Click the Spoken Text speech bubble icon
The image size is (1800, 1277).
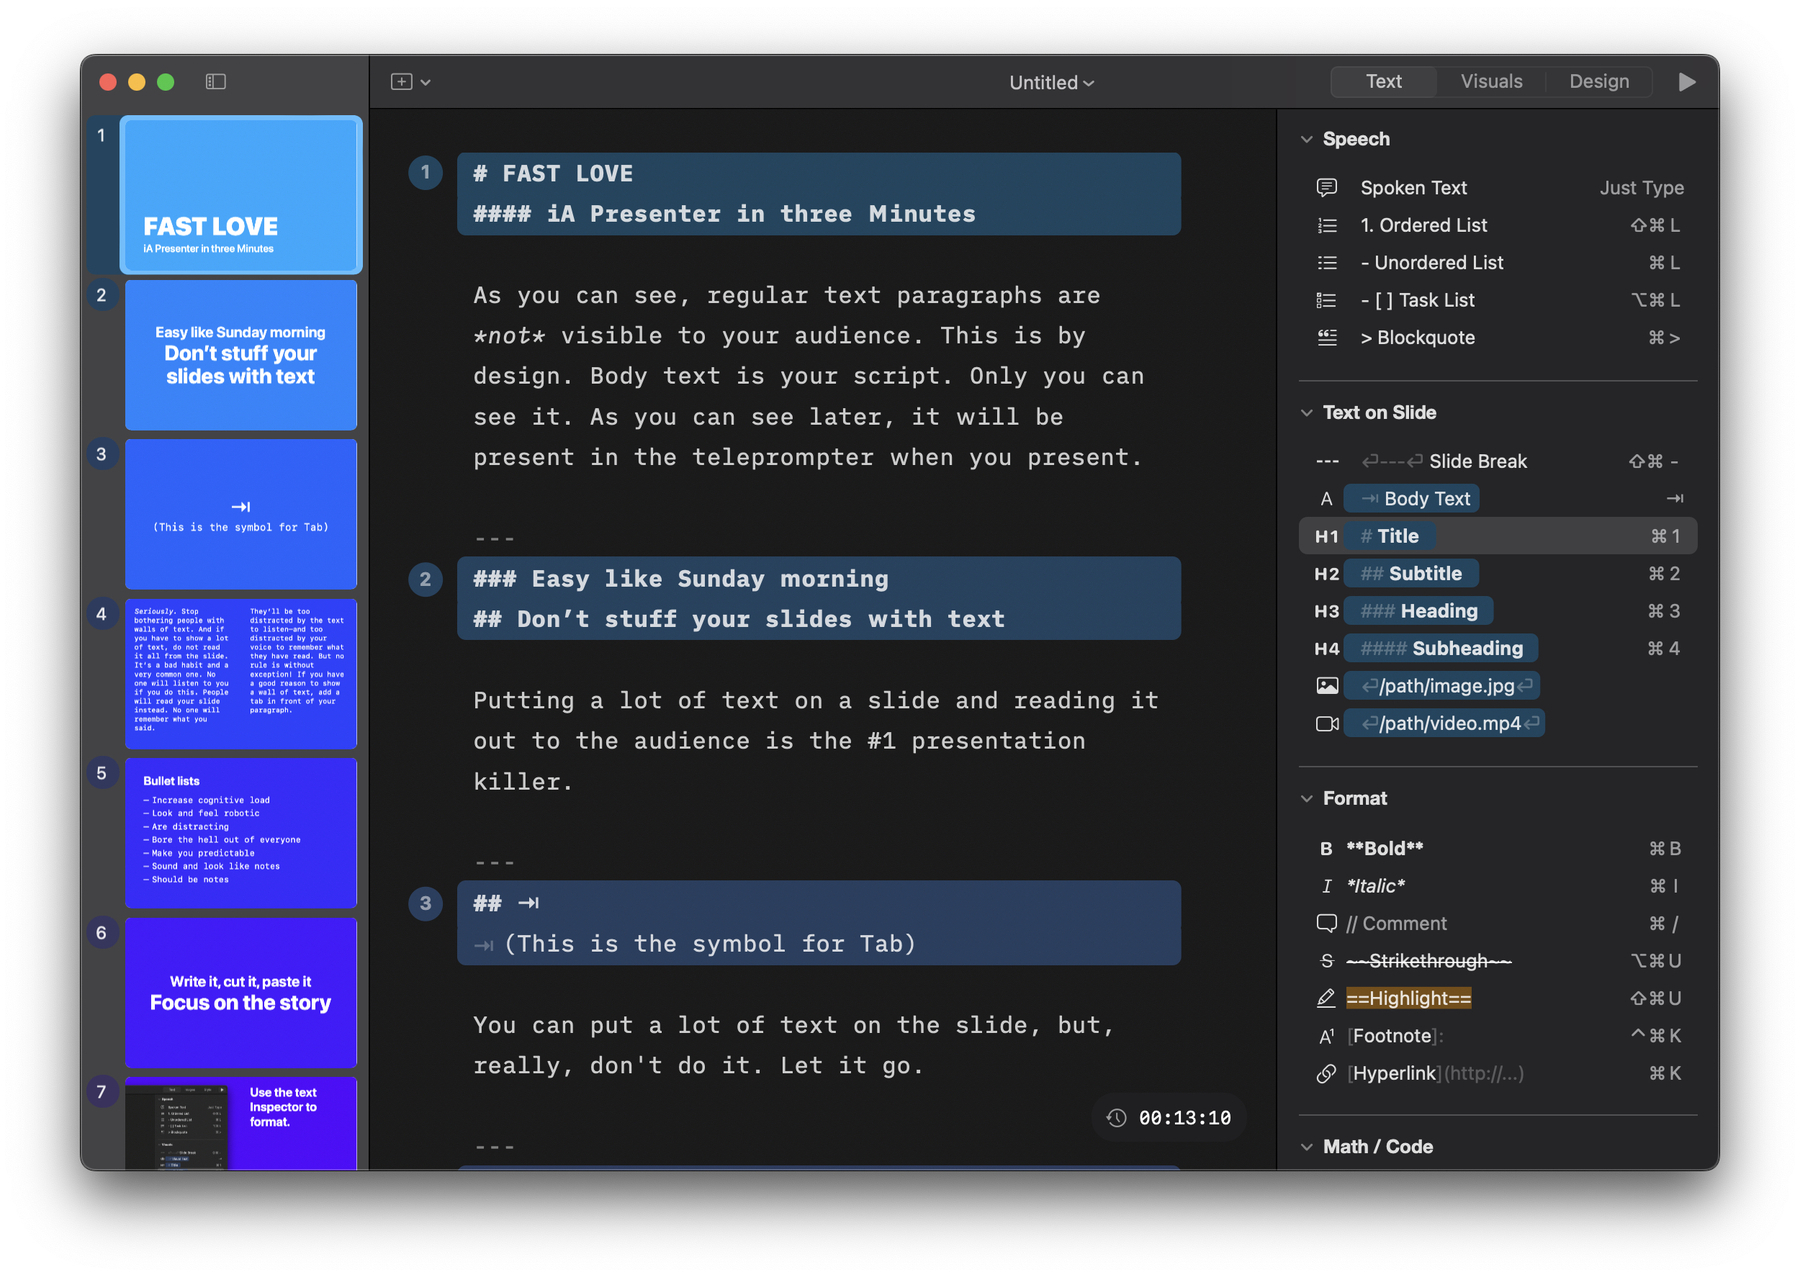point(1327,188)
